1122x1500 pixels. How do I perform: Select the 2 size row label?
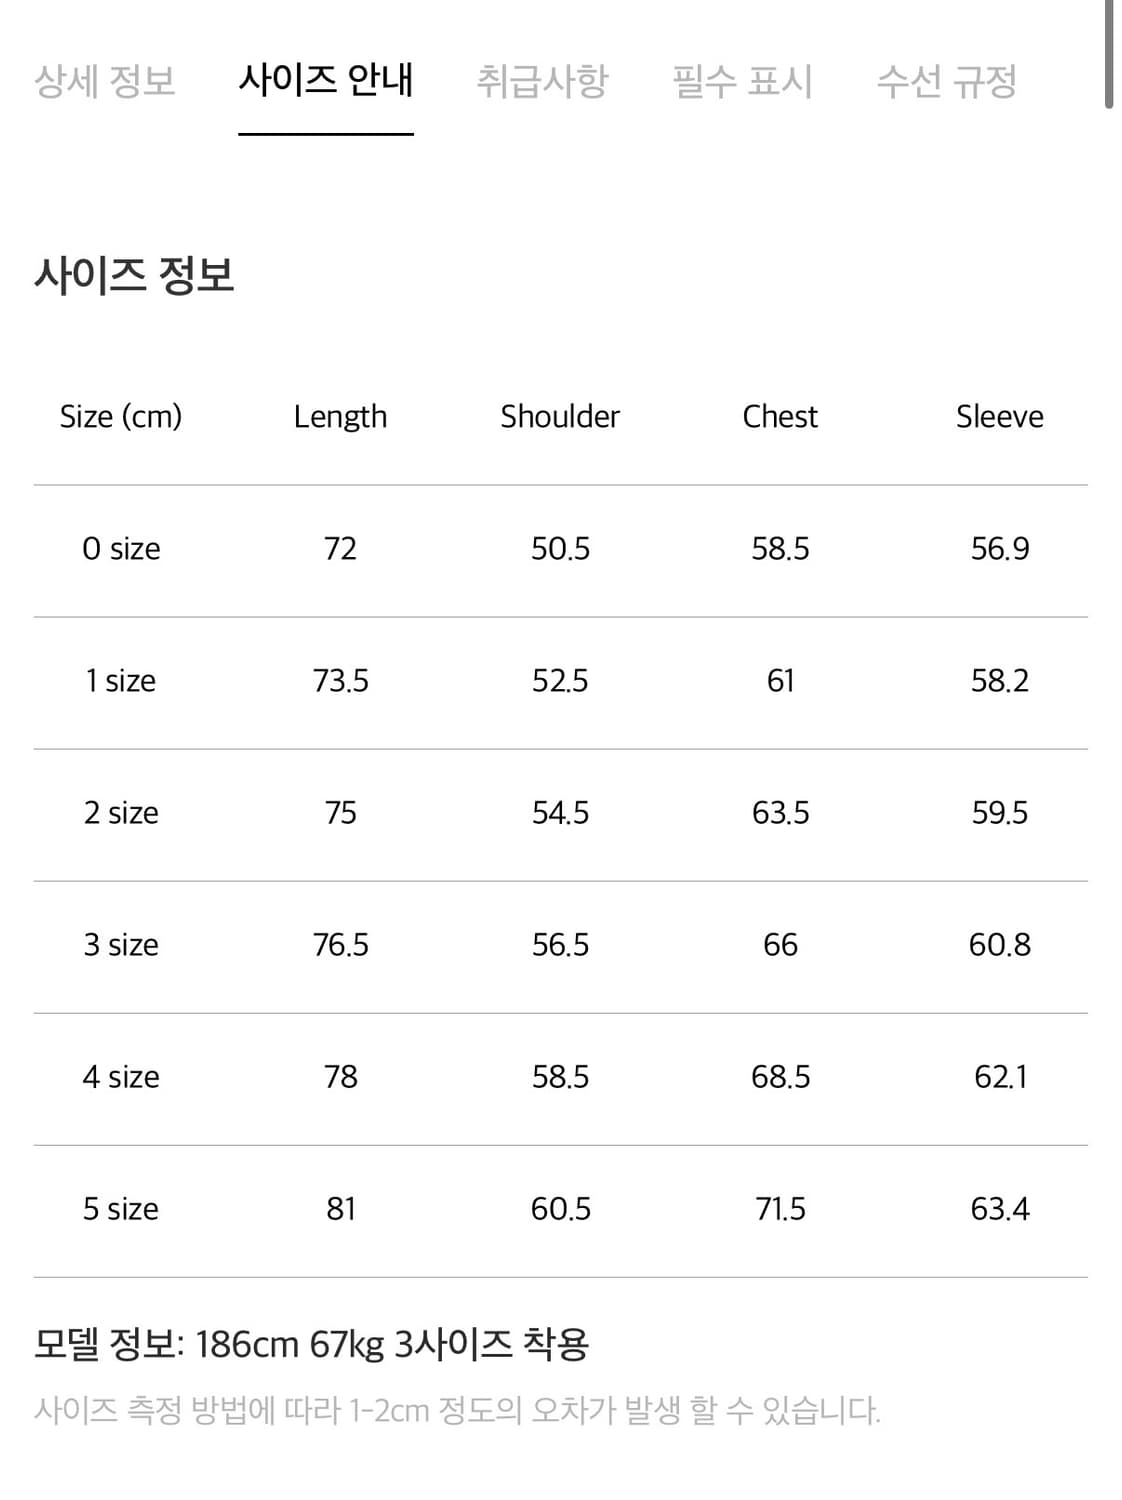point(120,812)
